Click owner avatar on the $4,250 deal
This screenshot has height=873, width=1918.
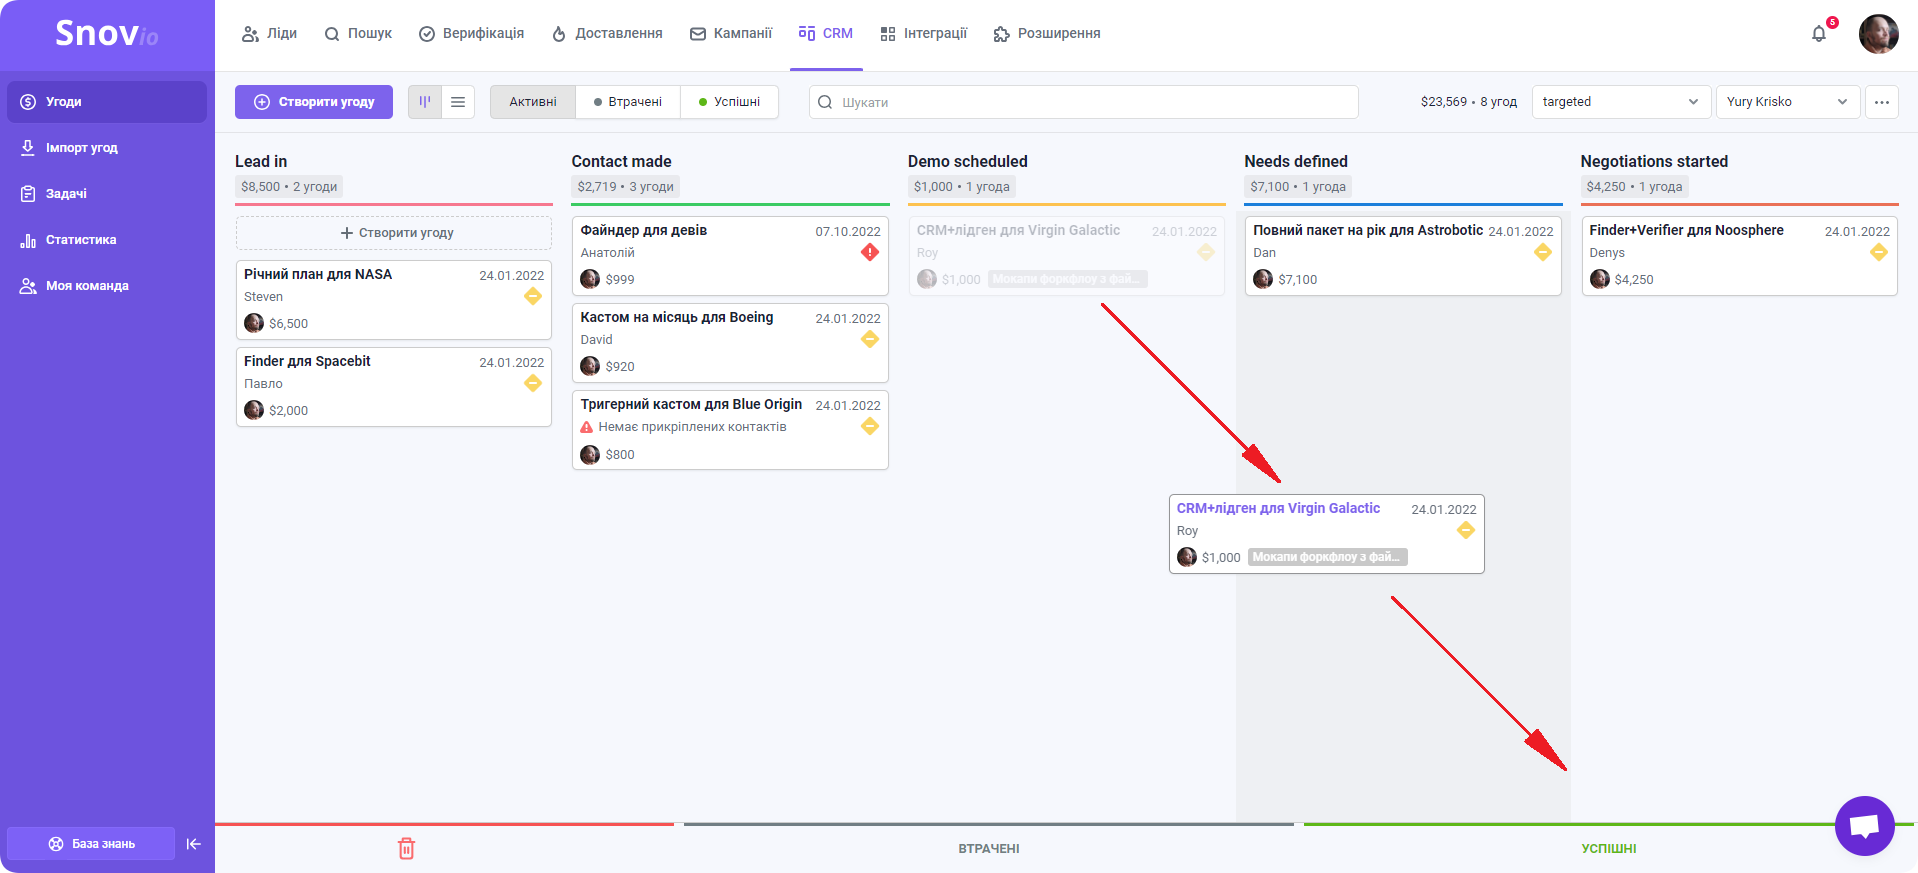pyautogui.click(x=1600, y=279)
